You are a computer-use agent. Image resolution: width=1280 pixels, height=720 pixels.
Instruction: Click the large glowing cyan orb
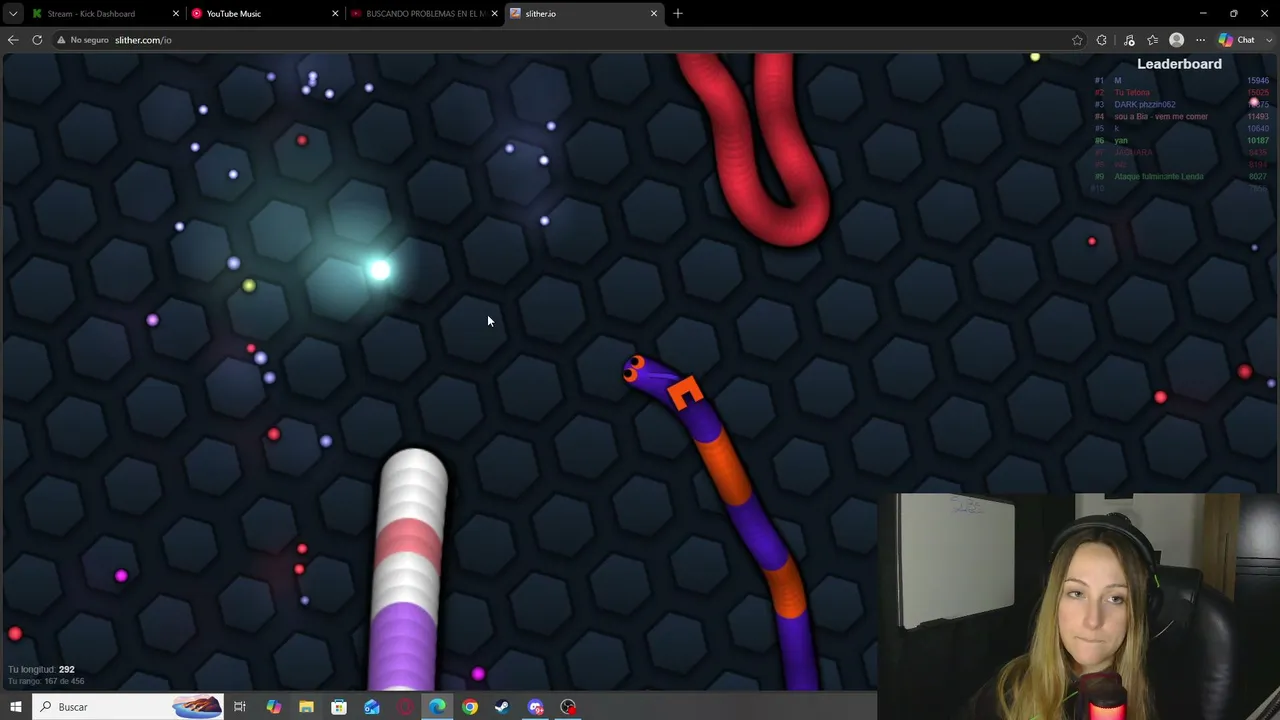tap(379, 269)
